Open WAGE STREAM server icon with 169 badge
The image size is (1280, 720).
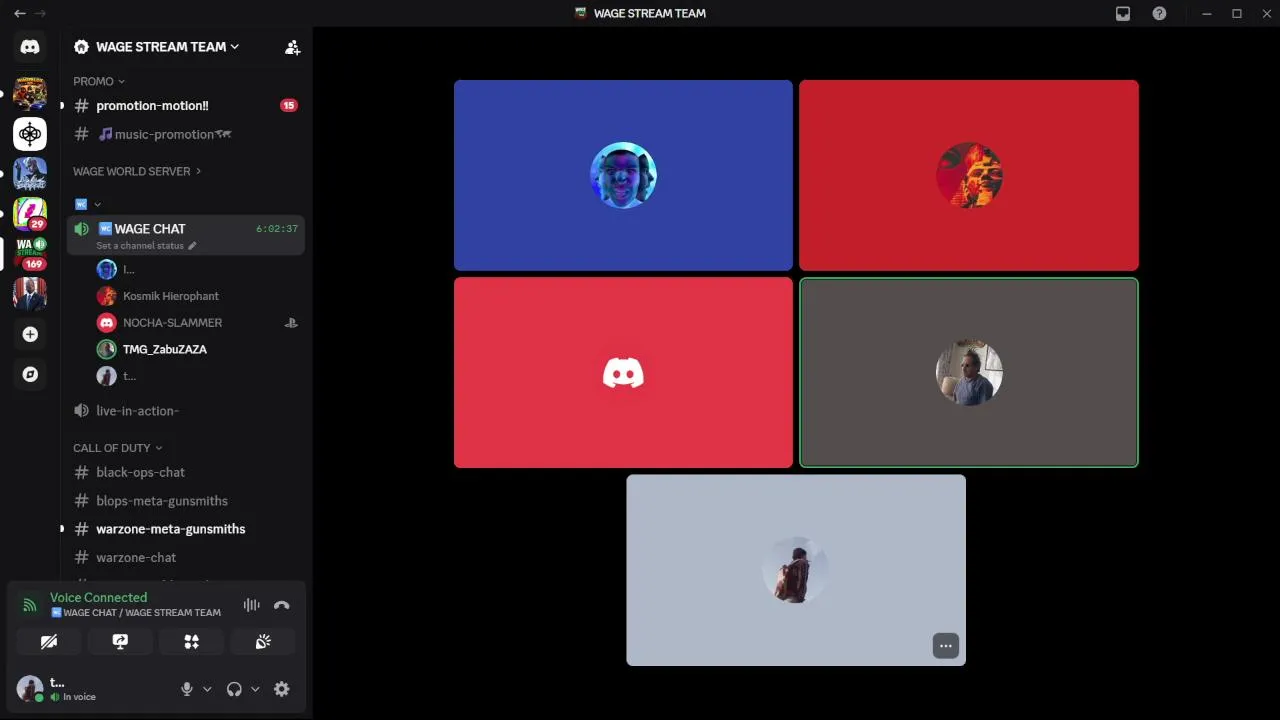(30, 254)
